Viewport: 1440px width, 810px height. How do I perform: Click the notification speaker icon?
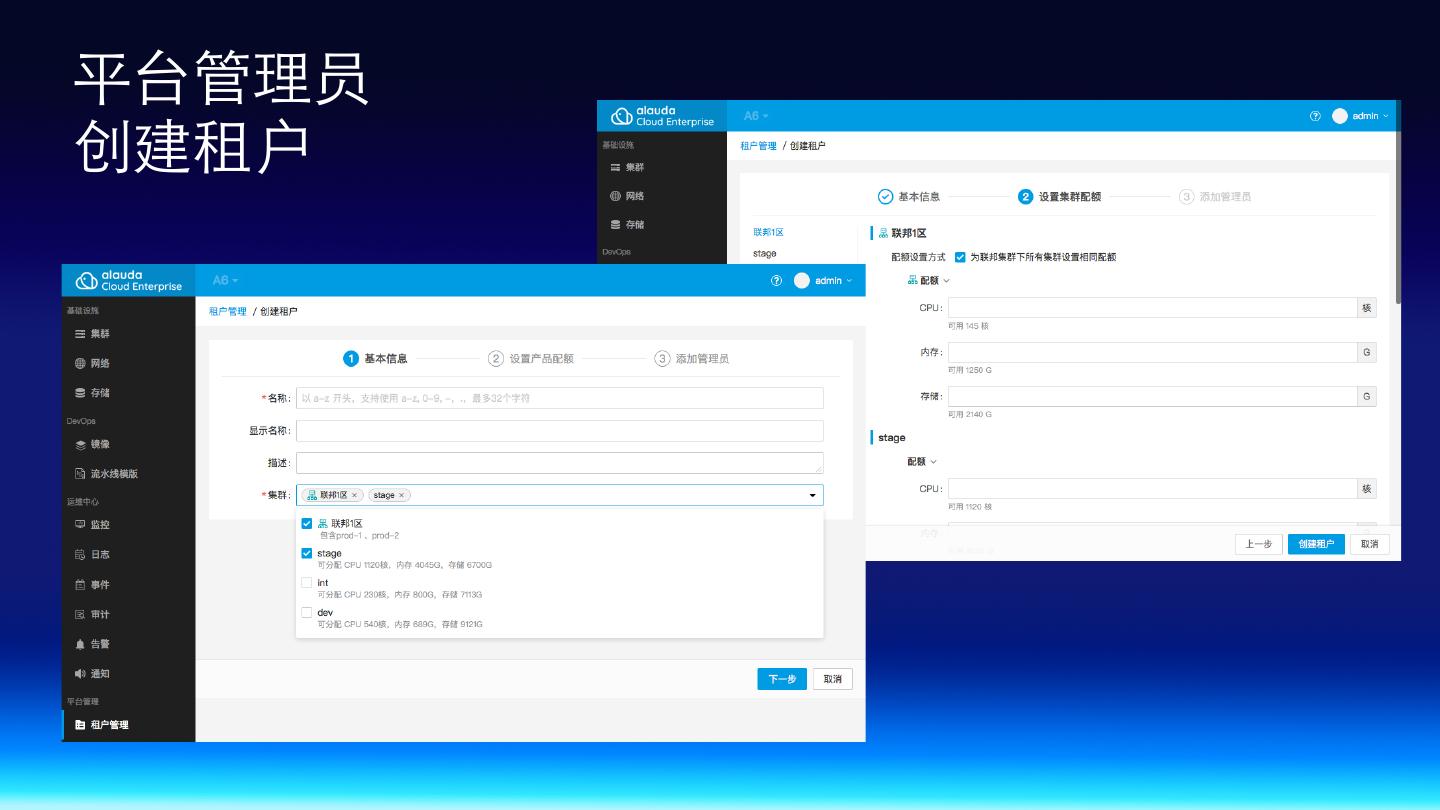(80, 674)
